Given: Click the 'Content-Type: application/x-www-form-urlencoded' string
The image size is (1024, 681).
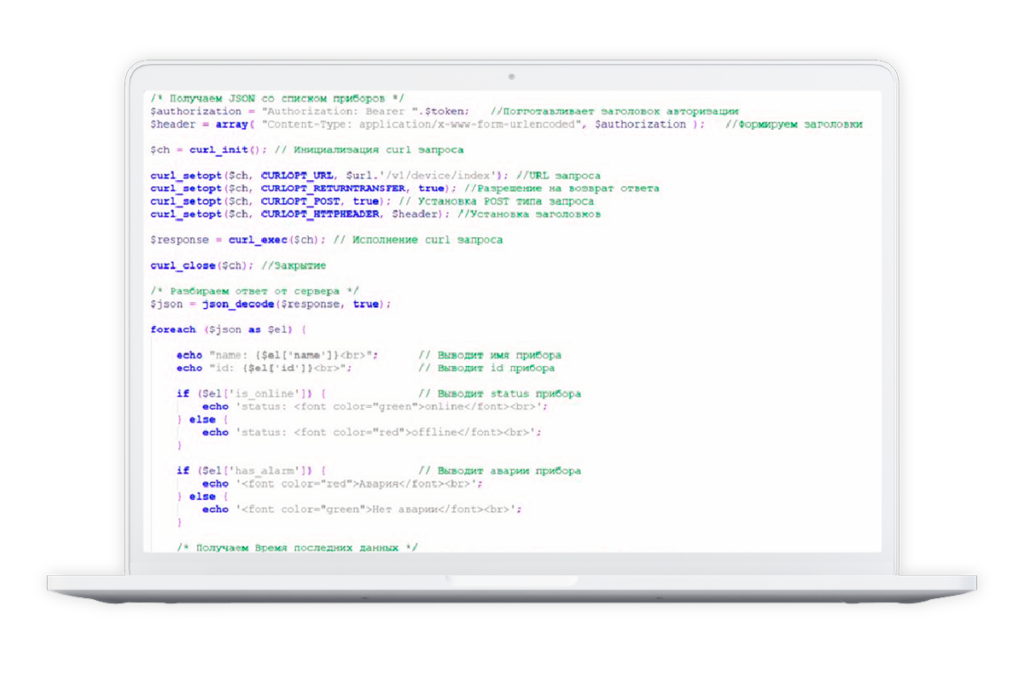Looking at the screenshot, I should tap(422, 124).
